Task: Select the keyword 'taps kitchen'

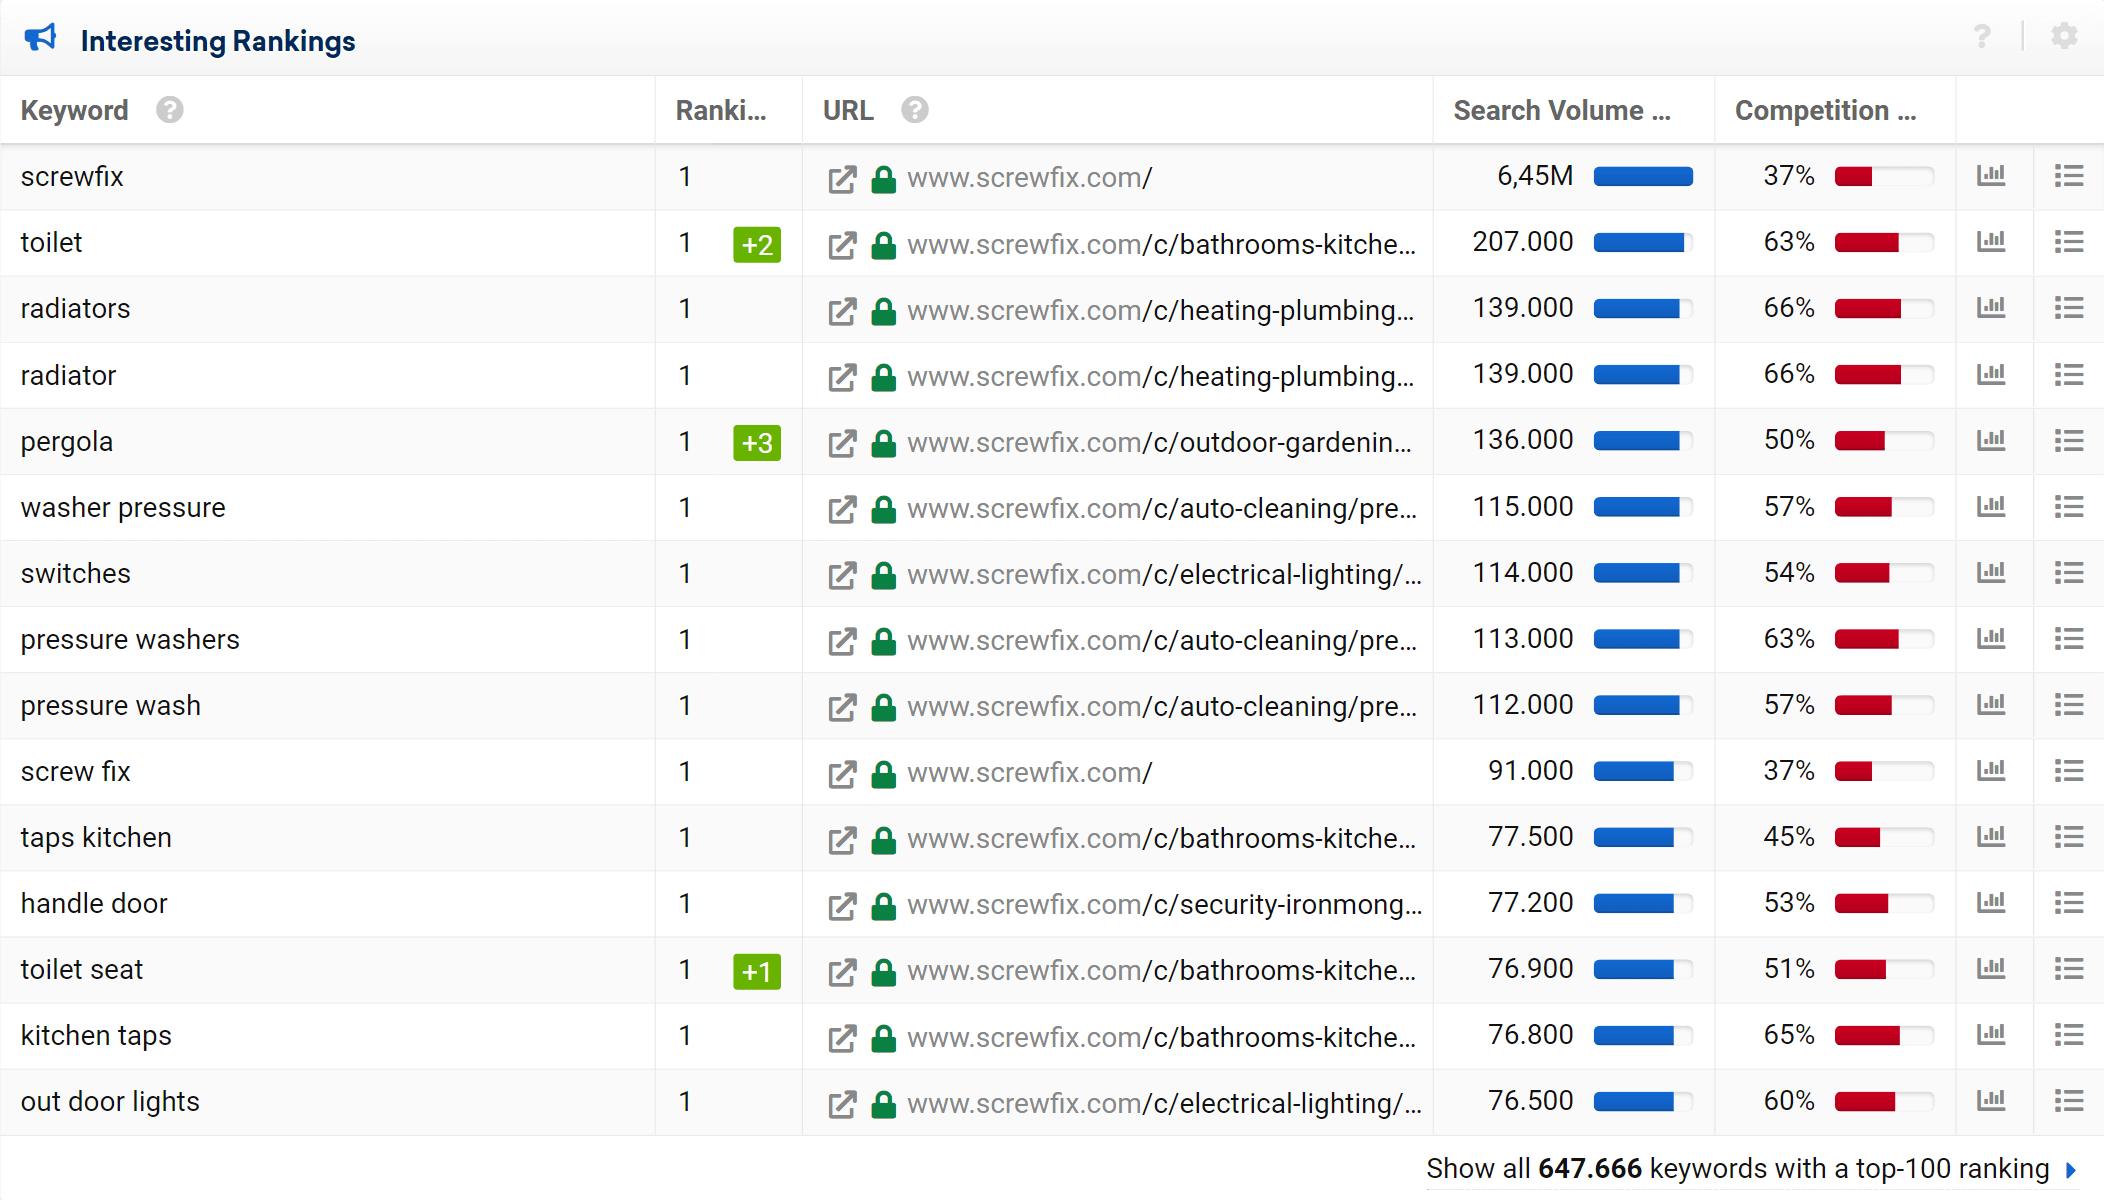Action: click(x=96, y=837)
